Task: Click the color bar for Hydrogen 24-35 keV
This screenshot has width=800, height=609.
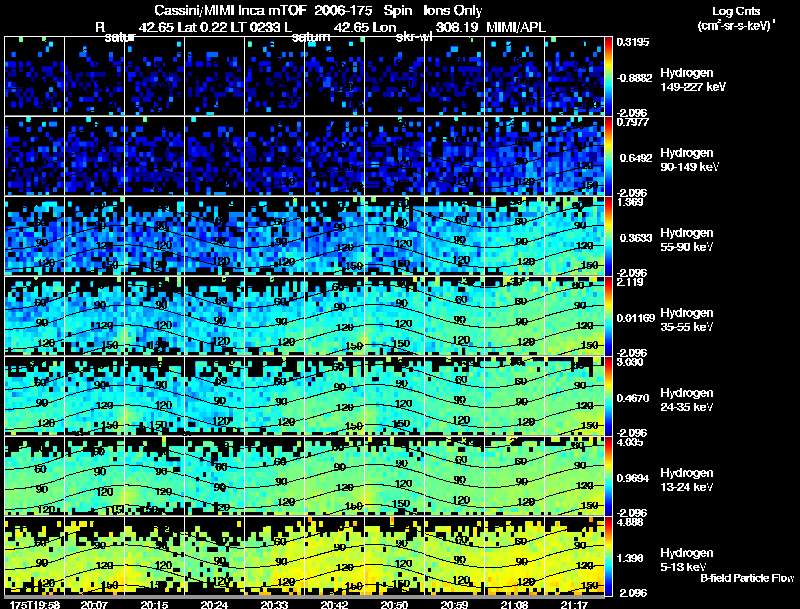Action: pyautogui.click(x=608, y=396)
